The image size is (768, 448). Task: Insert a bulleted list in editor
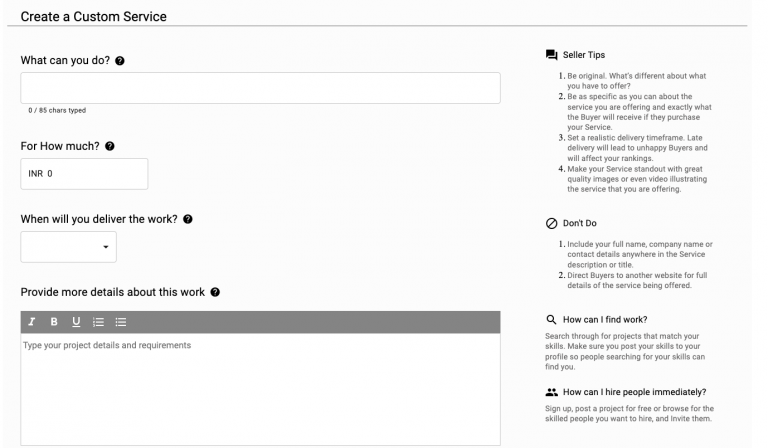tap(120, 322)
